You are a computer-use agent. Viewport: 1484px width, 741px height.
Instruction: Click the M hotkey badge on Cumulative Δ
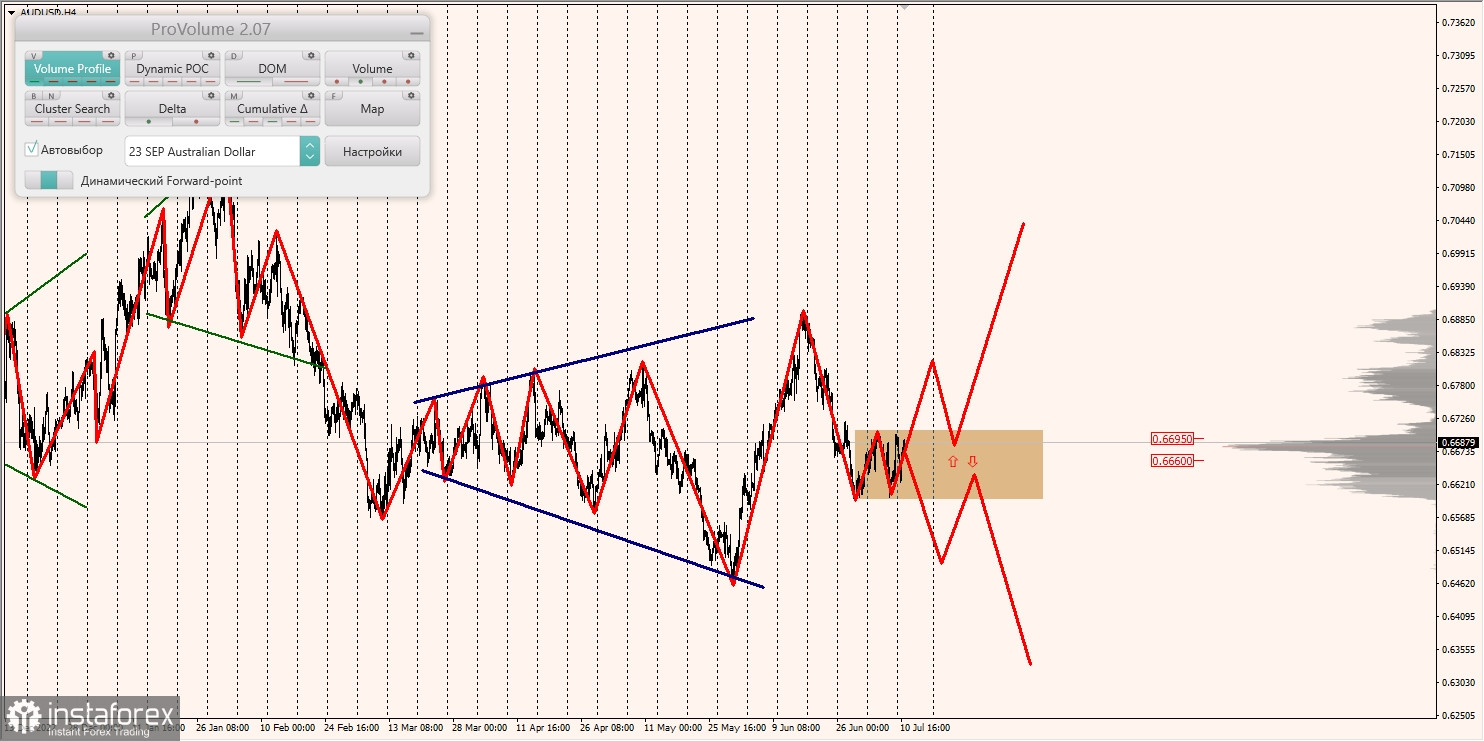coord(234,96)
